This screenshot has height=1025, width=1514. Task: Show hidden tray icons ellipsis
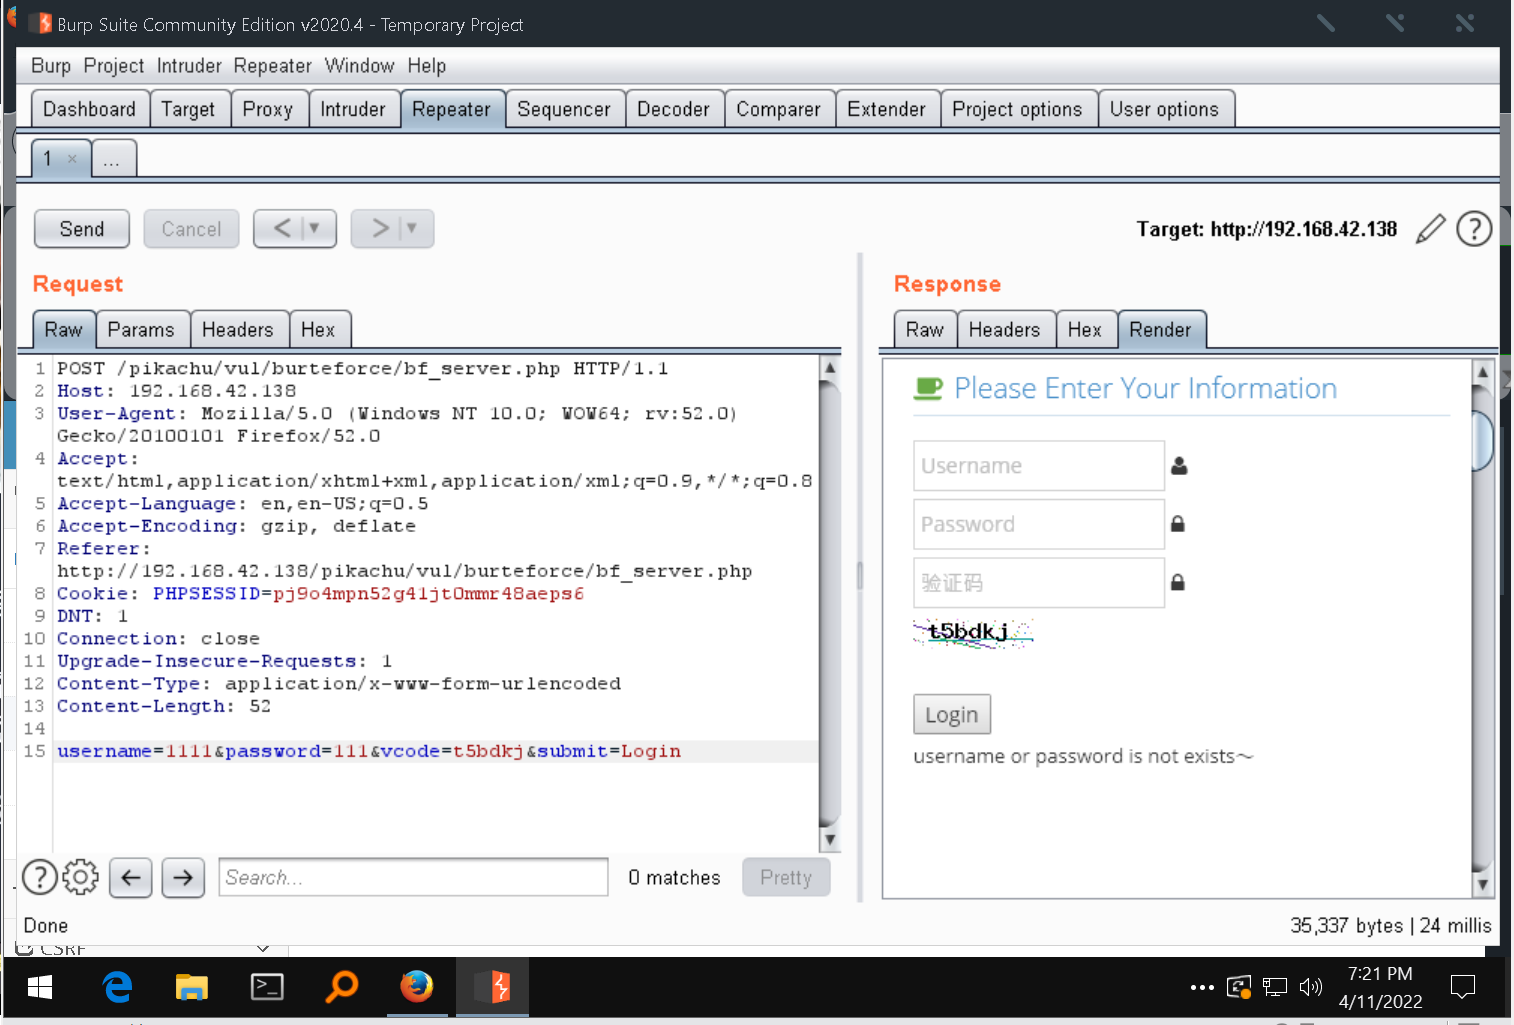coord(1203,988)
